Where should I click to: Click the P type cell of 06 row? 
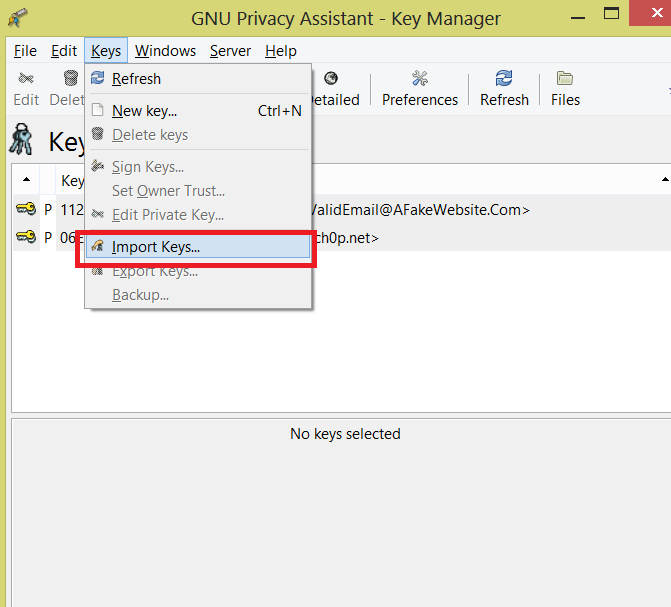[x=48, y=237]
